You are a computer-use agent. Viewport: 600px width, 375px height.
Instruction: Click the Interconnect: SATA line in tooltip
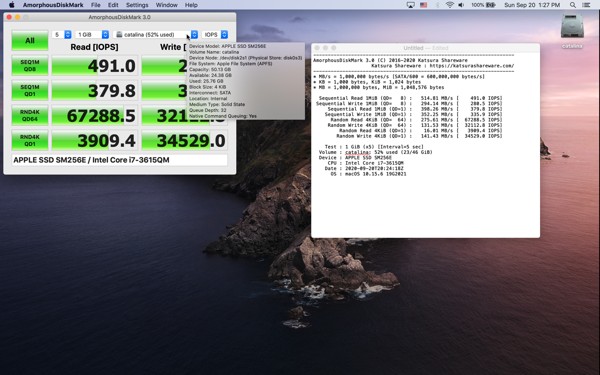pyautogui.click(x=210, y=93)
